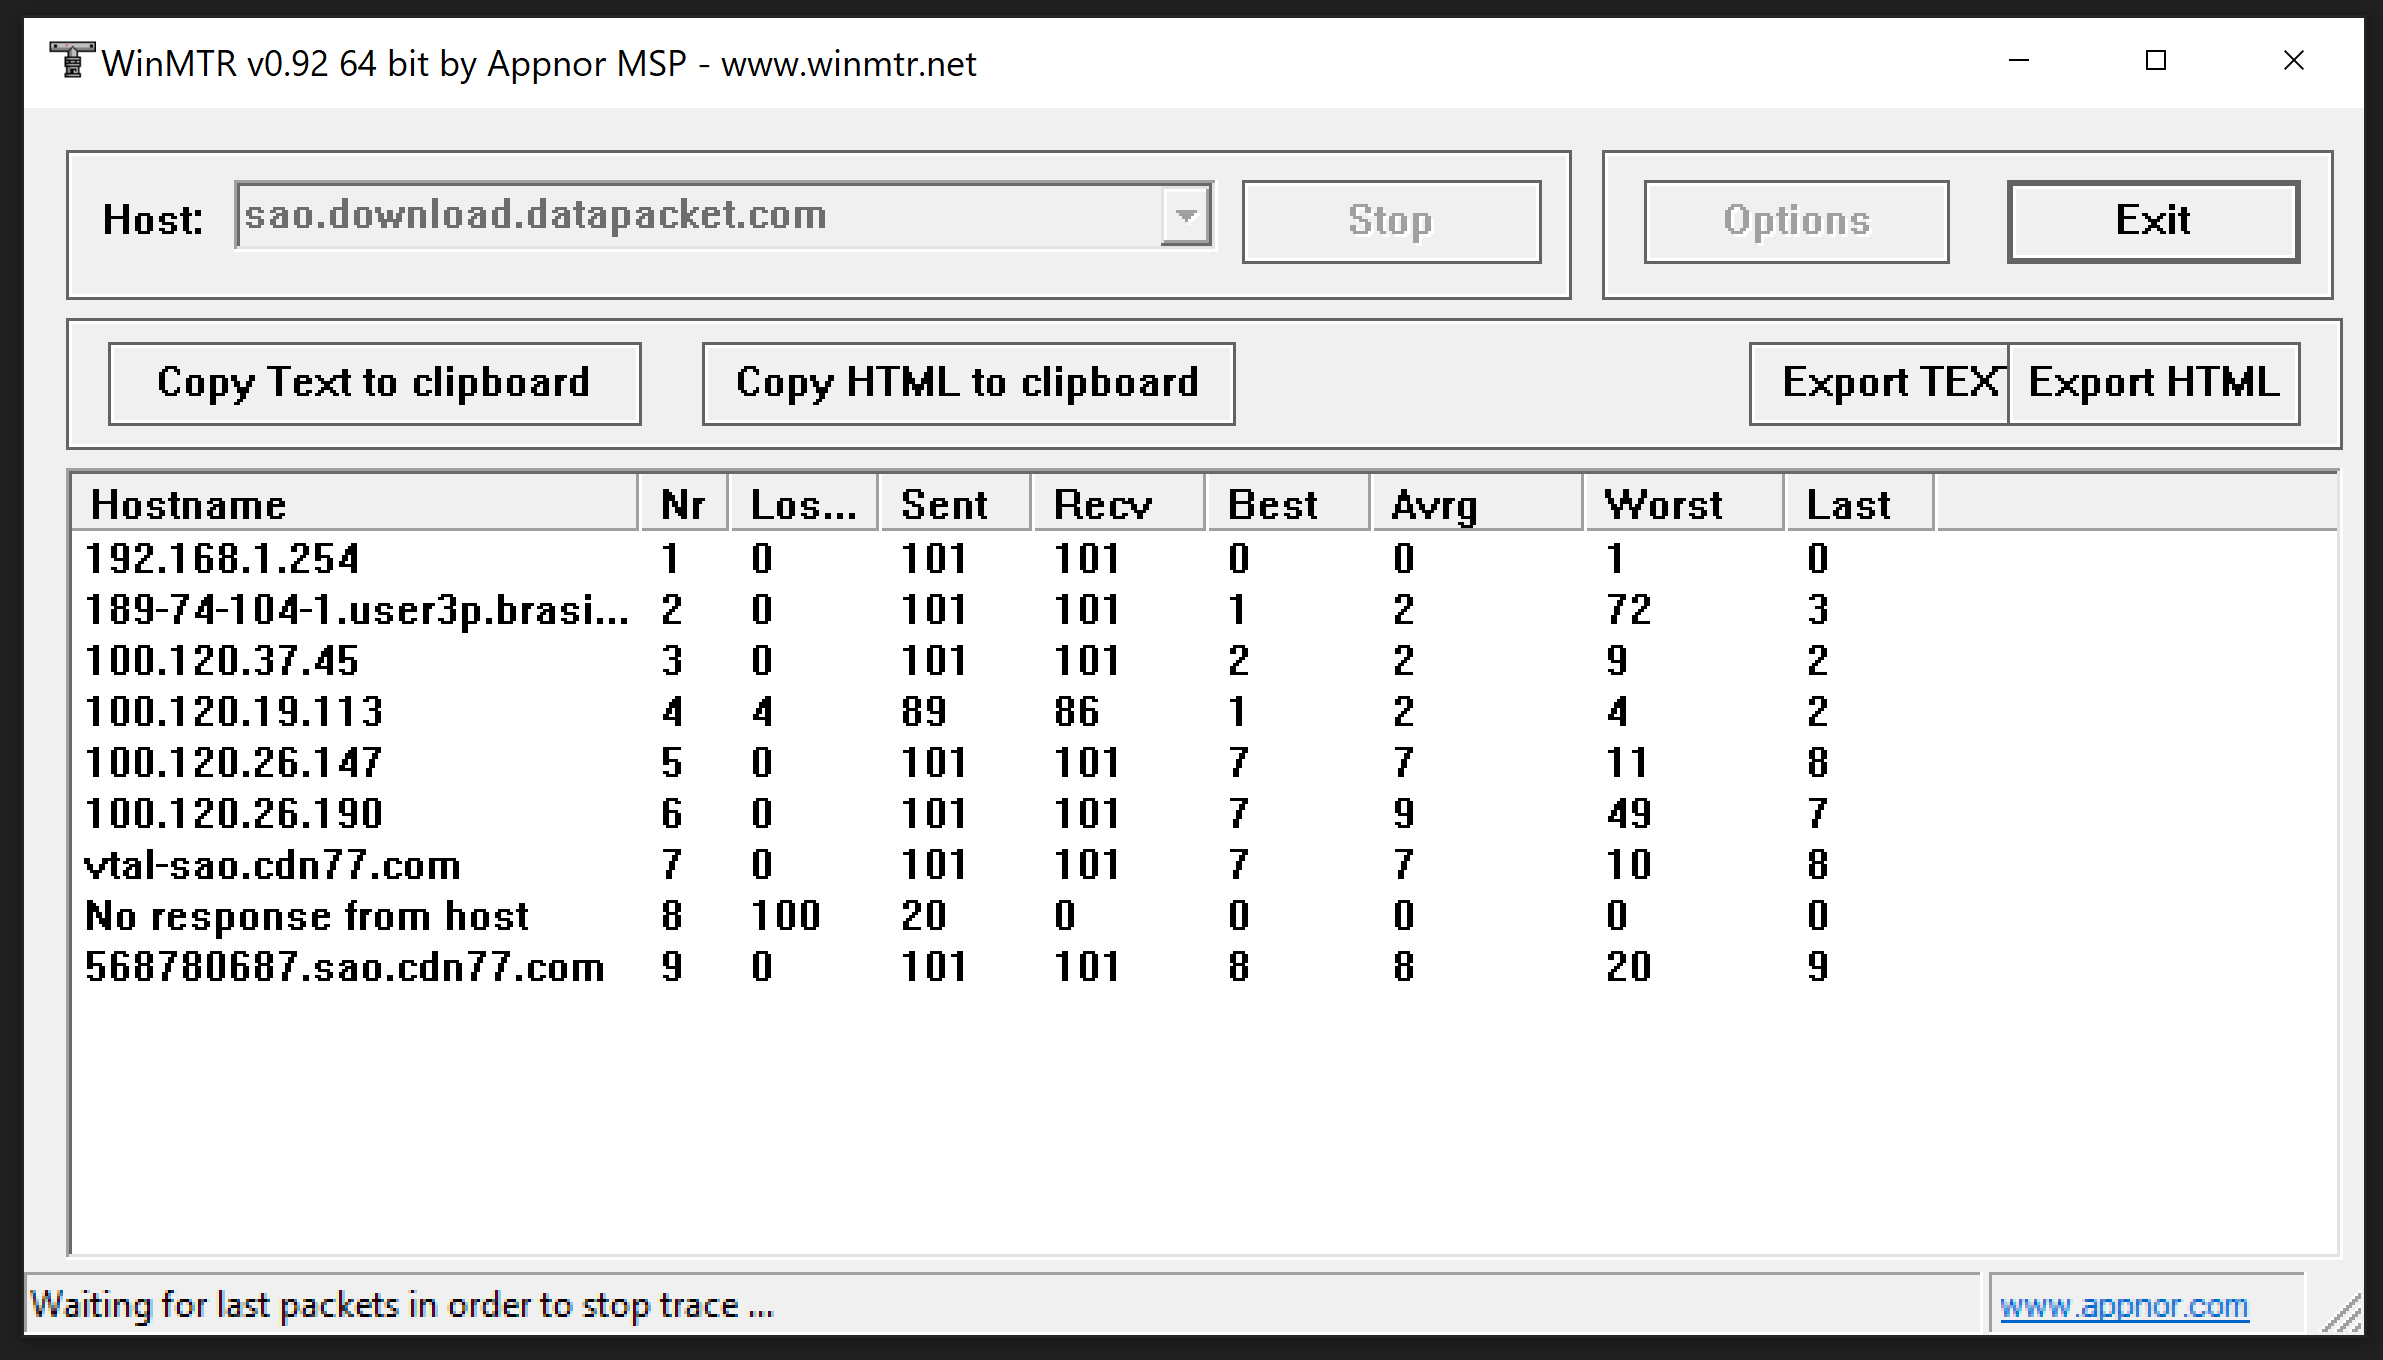Screen dimensions: 2383x1360
Task: Click the Worst value 11 in hop 5
Action: [1627, 762]
